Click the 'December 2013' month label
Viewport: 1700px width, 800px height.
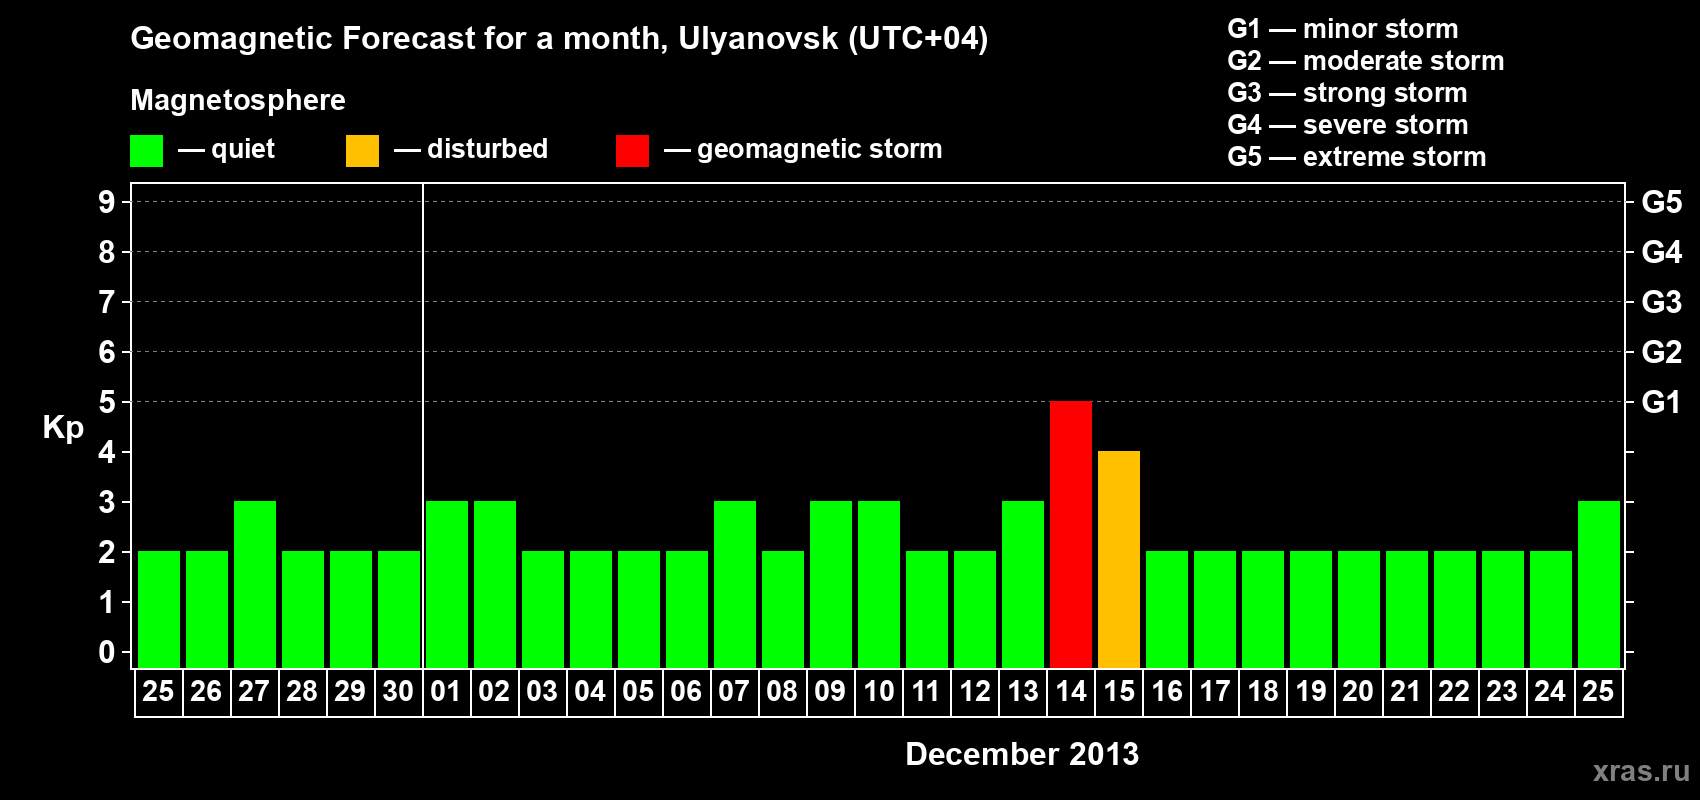[x=1022, y=754]
